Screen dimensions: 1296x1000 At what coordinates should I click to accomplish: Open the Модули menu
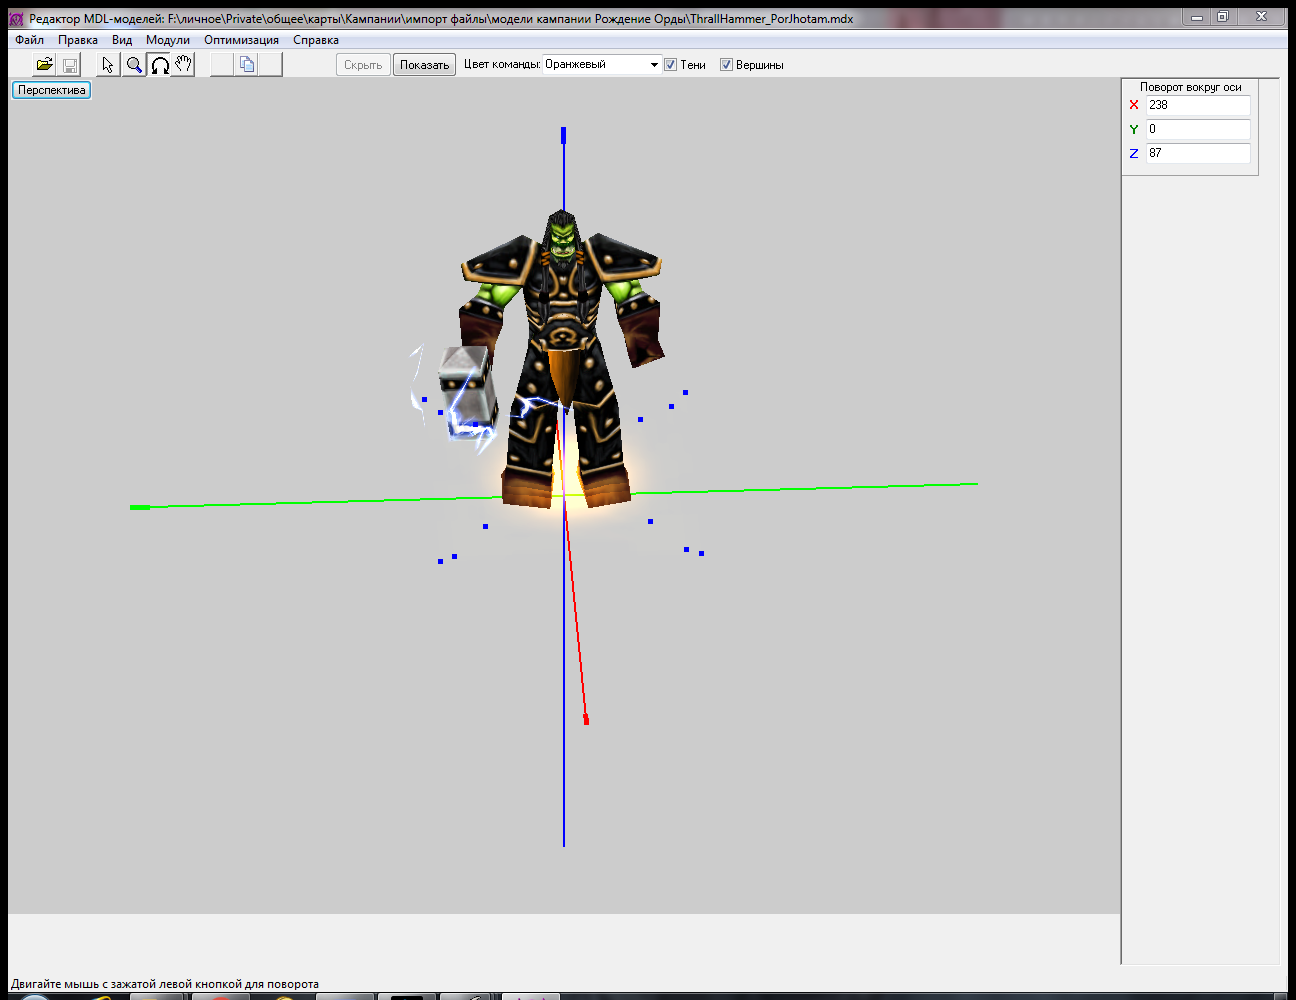coord(168,40)
